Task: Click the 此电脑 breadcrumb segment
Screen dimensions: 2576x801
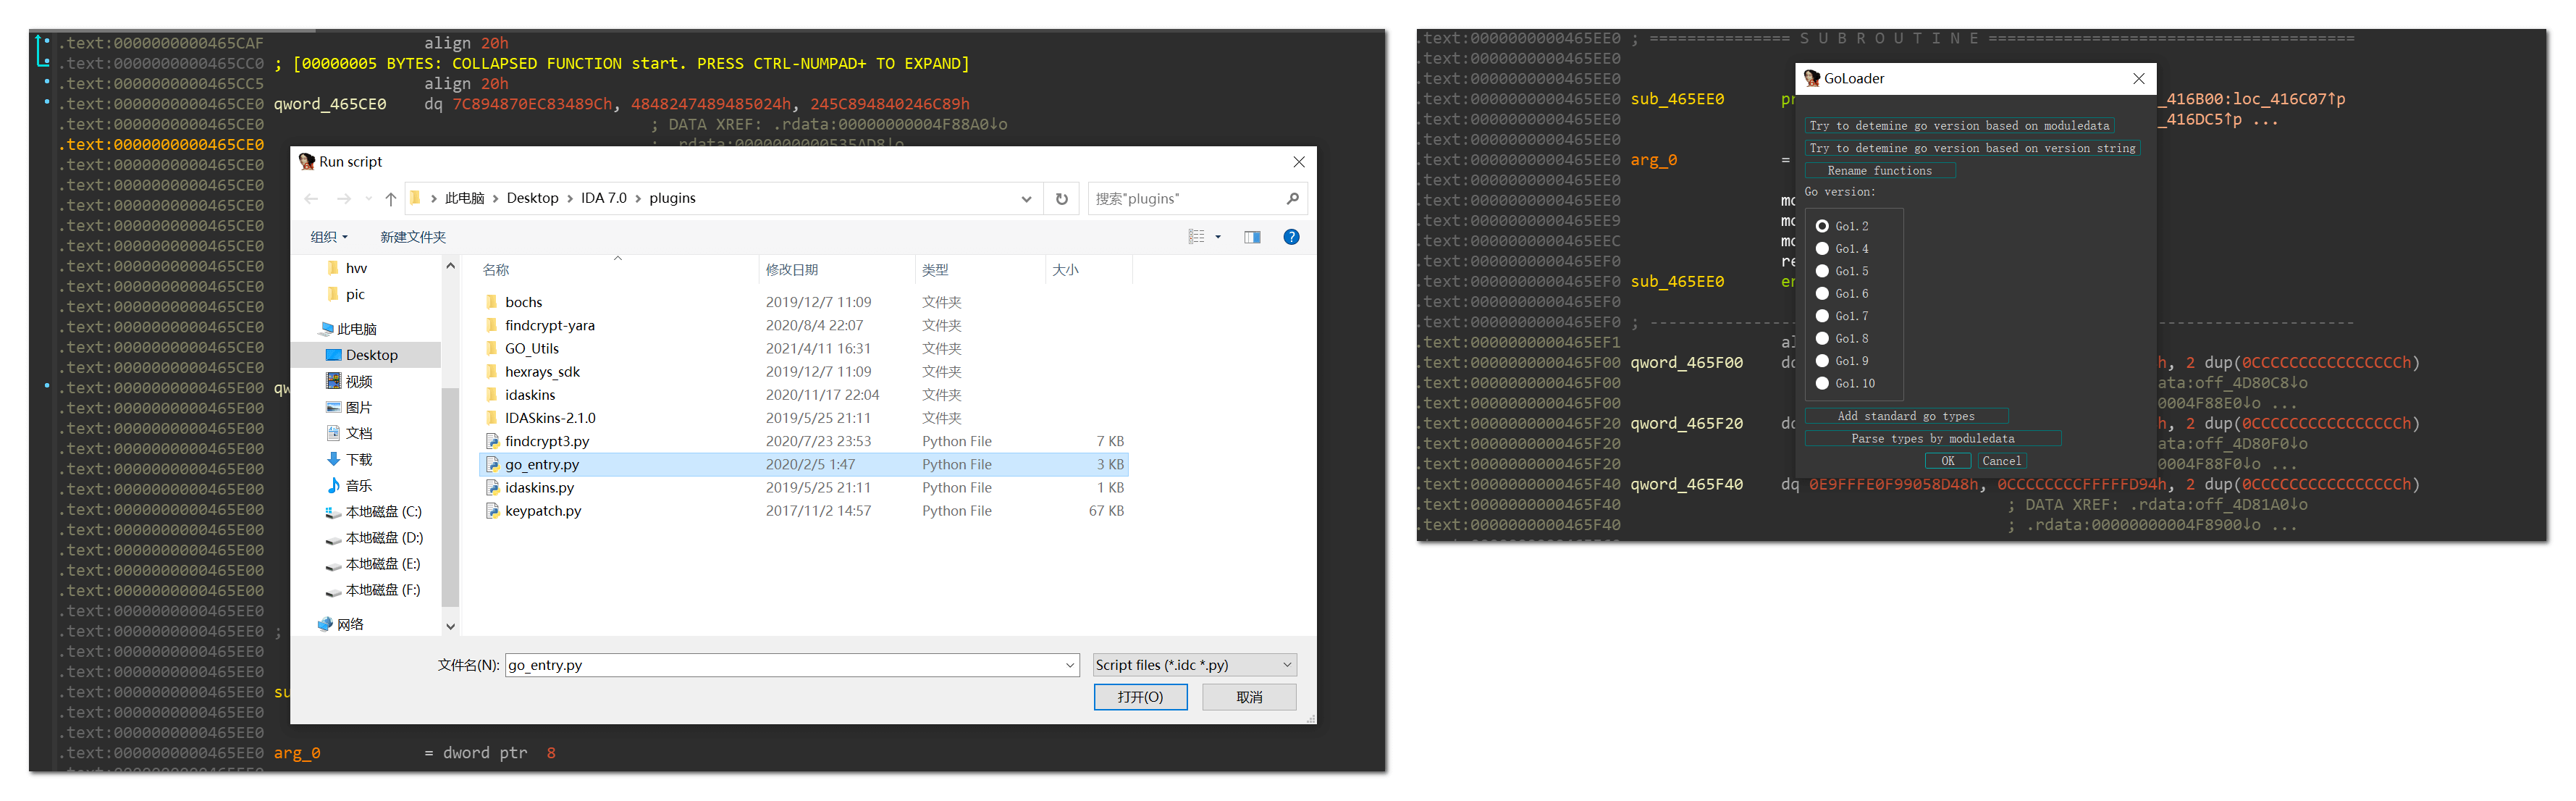Action: 464,198
